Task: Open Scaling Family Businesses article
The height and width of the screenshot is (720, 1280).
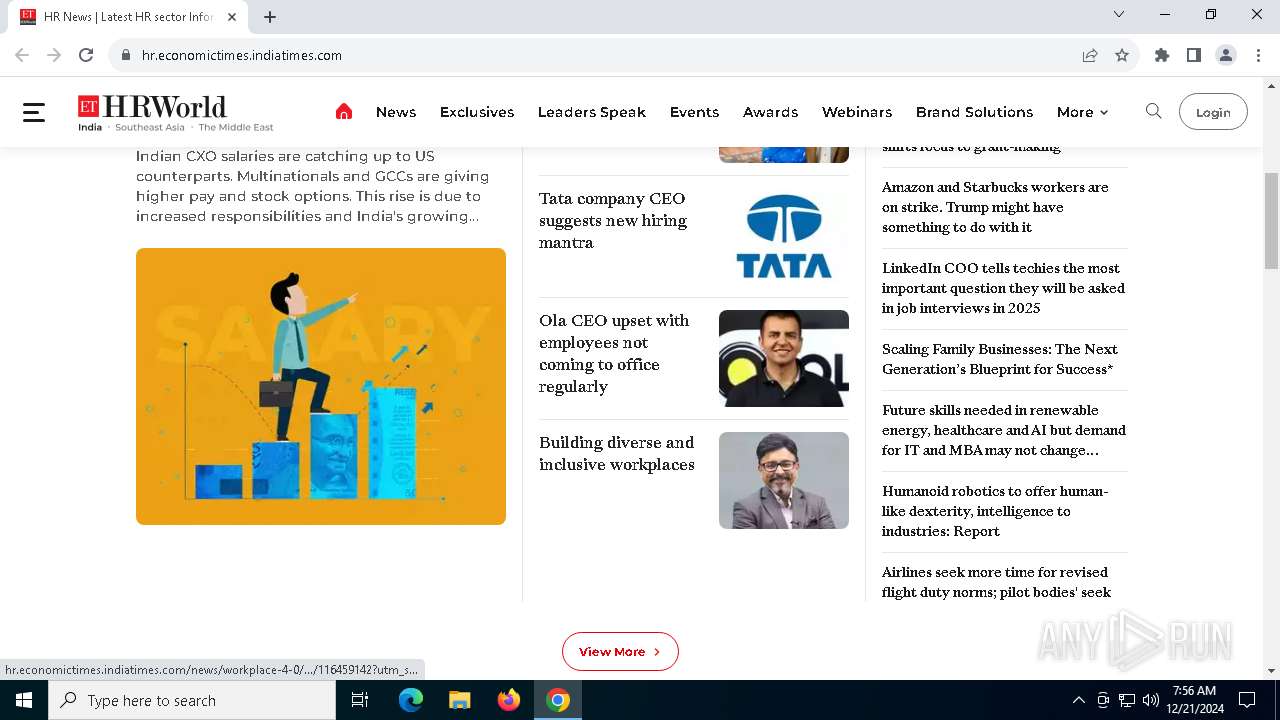Action: tap(1000, 359)
